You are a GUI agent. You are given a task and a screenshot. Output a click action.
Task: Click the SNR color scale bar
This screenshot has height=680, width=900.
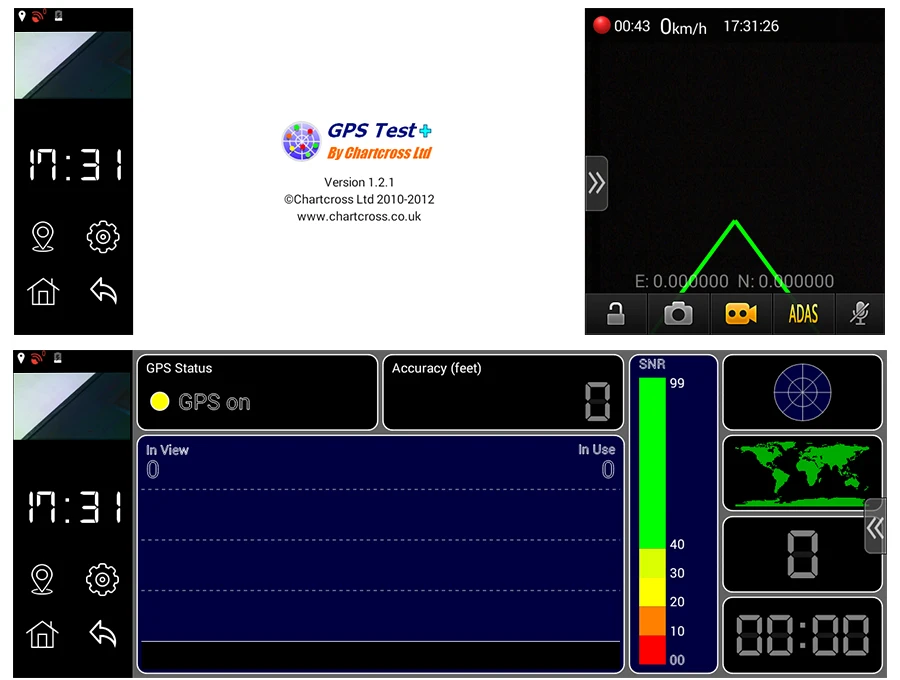(652, 520)
